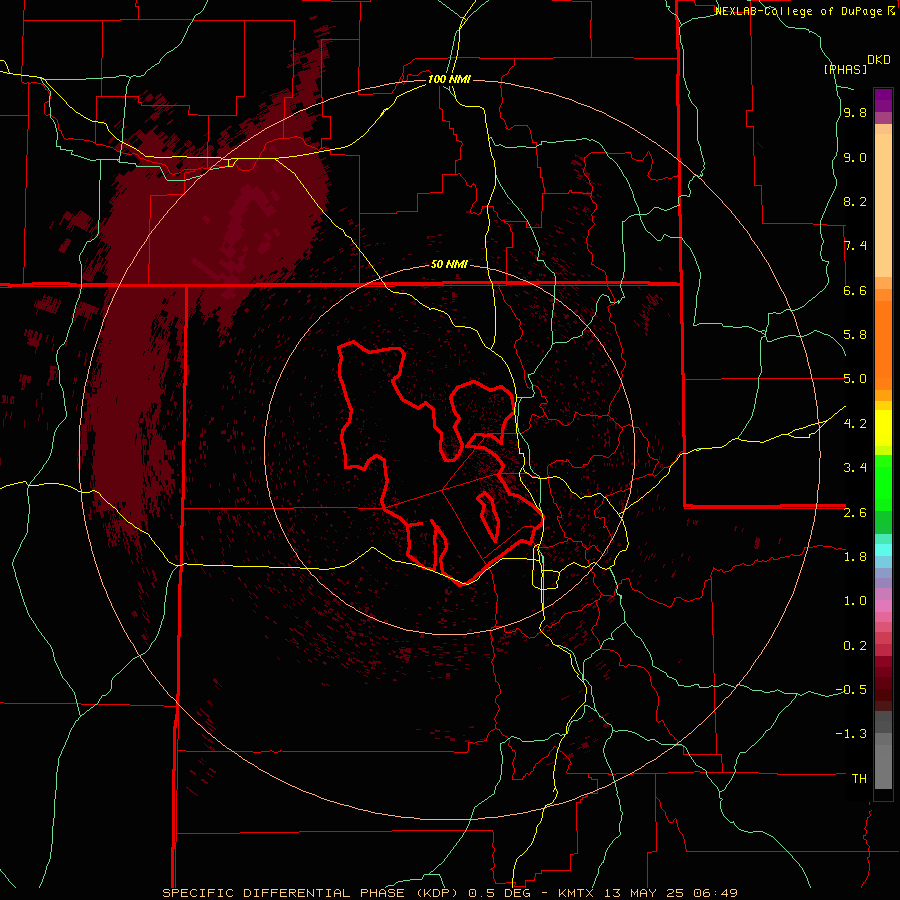Click the 1.8 scale value
The image size is (900, 900).
click(855, 556)
